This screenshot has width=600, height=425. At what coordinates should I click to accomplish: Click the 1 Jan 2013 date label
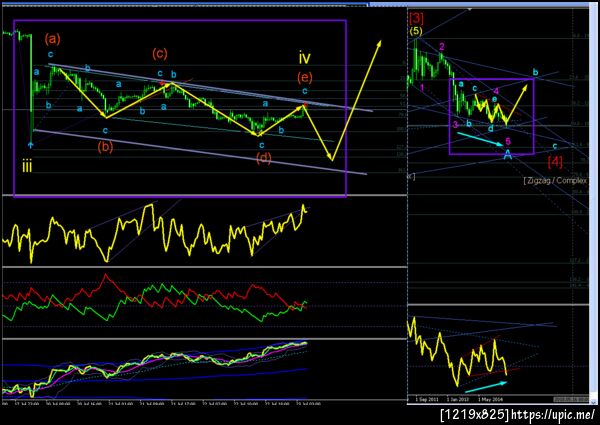coord(458,399)
